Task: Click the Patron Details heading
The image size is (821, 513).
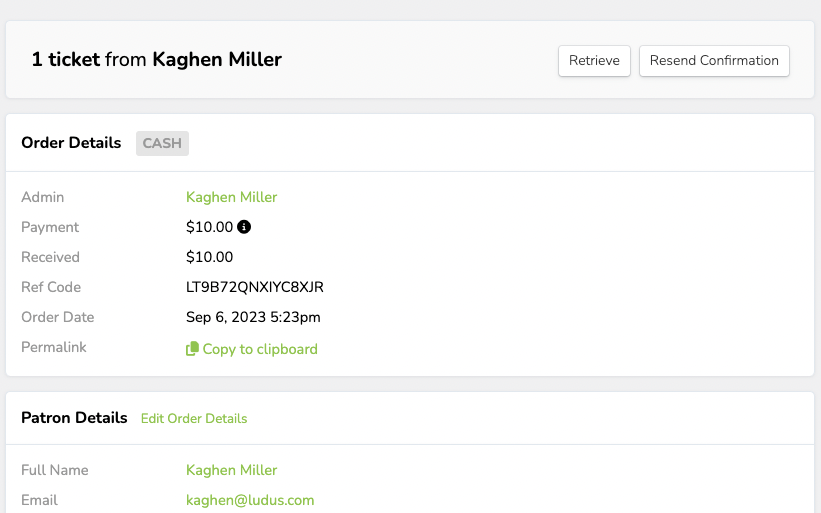Action: tap(74, 418)
